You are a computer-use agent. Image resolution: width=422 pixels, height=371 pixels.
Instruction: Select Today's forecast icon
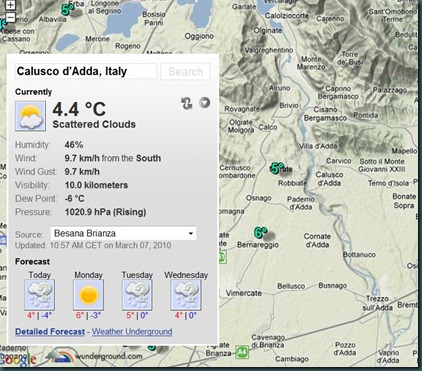[x=40, y=295]
